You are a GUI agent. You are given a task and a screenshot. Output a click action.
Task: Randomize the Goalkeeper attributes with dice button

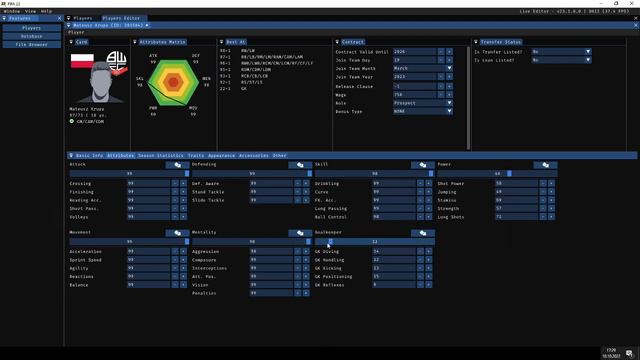pos(423,233)
